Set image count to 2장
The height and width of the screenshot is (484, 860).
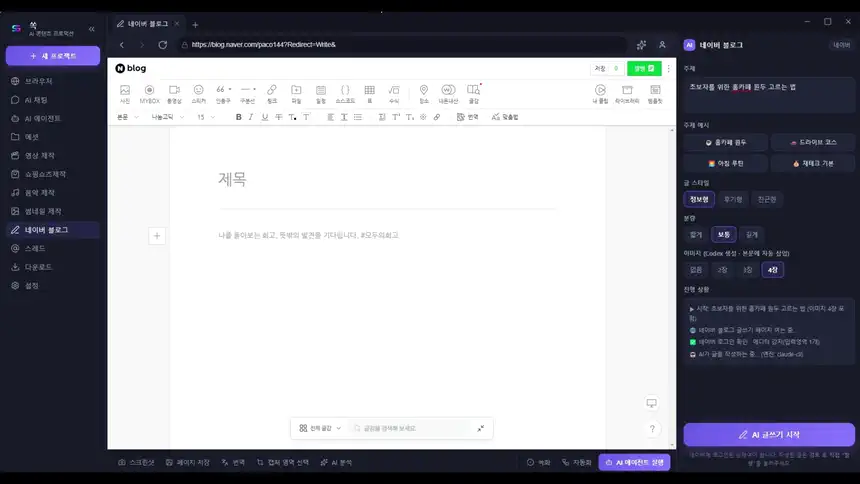pos(722,270)
